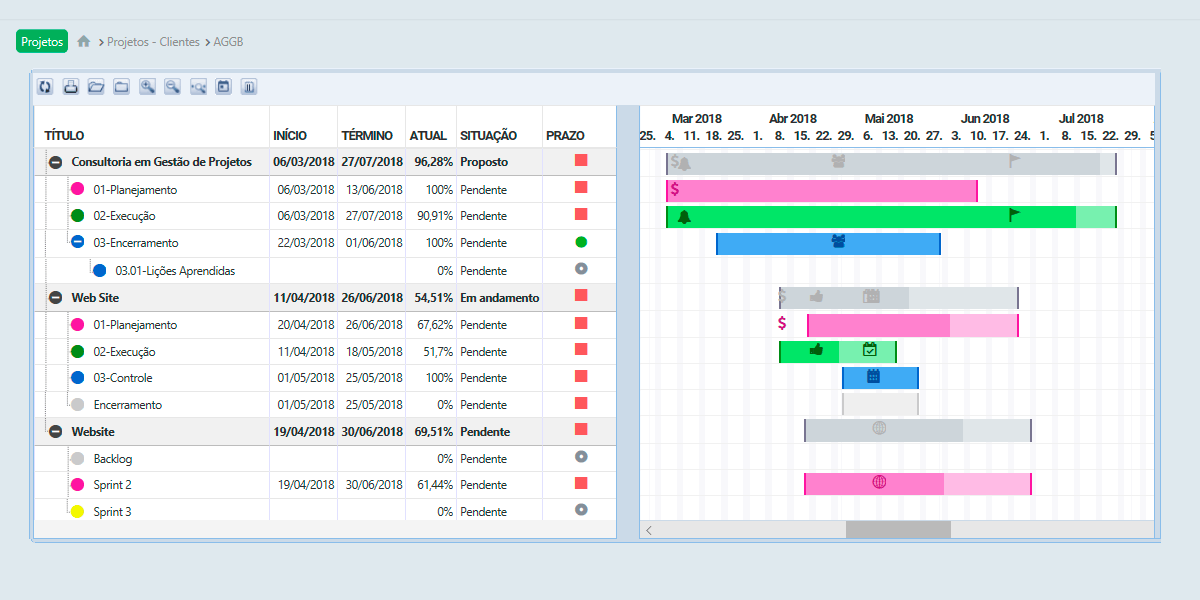Viewport: 1200px width, 600px height.
Task: Sort by the TÉRMINO column header
Action: pos(367,135)
